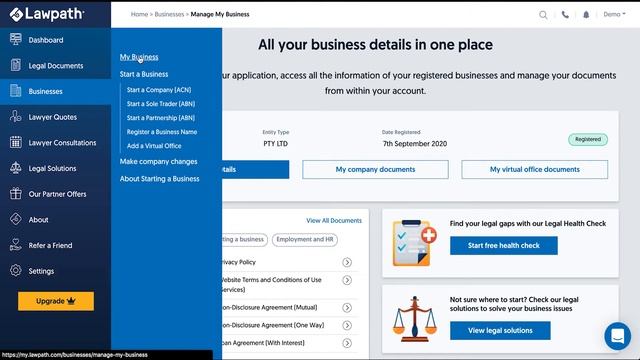640x360 pixels.
Task: Click the Home breadcrumb link
Action: click(139, 14)
